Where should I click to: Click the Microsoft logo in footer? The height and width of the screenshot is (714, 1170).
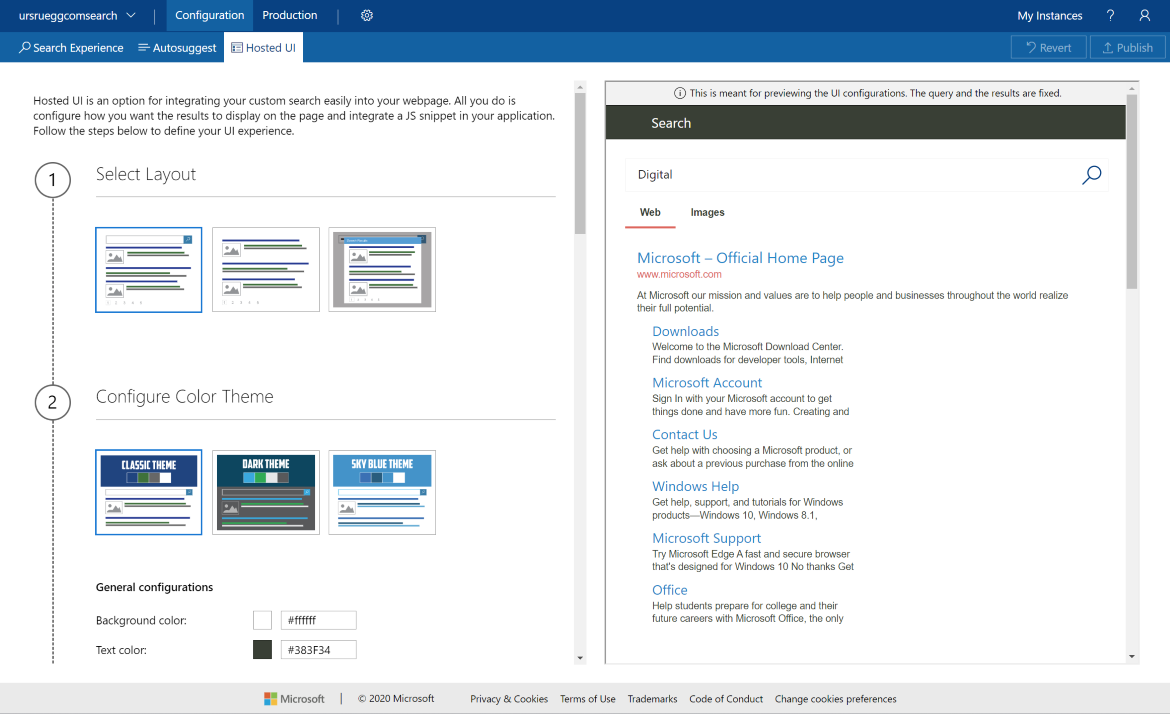click(294, 699)
